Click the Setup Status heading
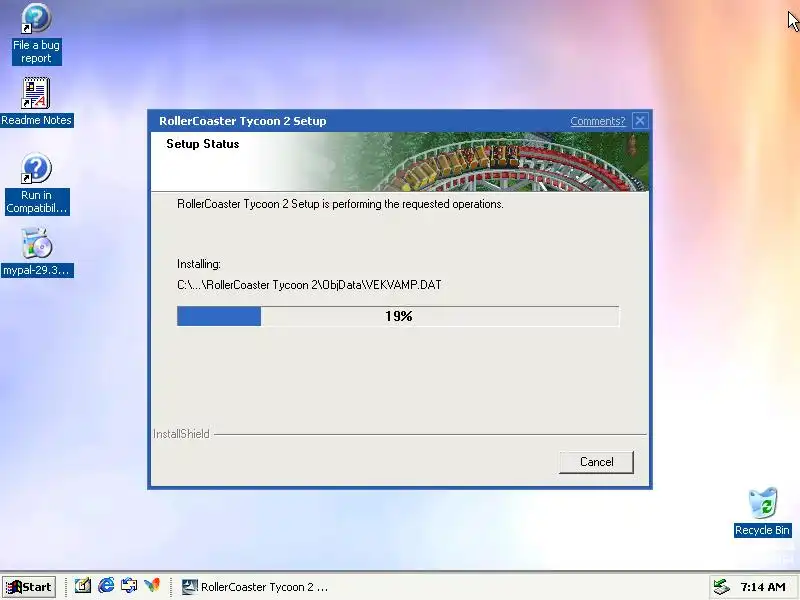 (203, 144)
